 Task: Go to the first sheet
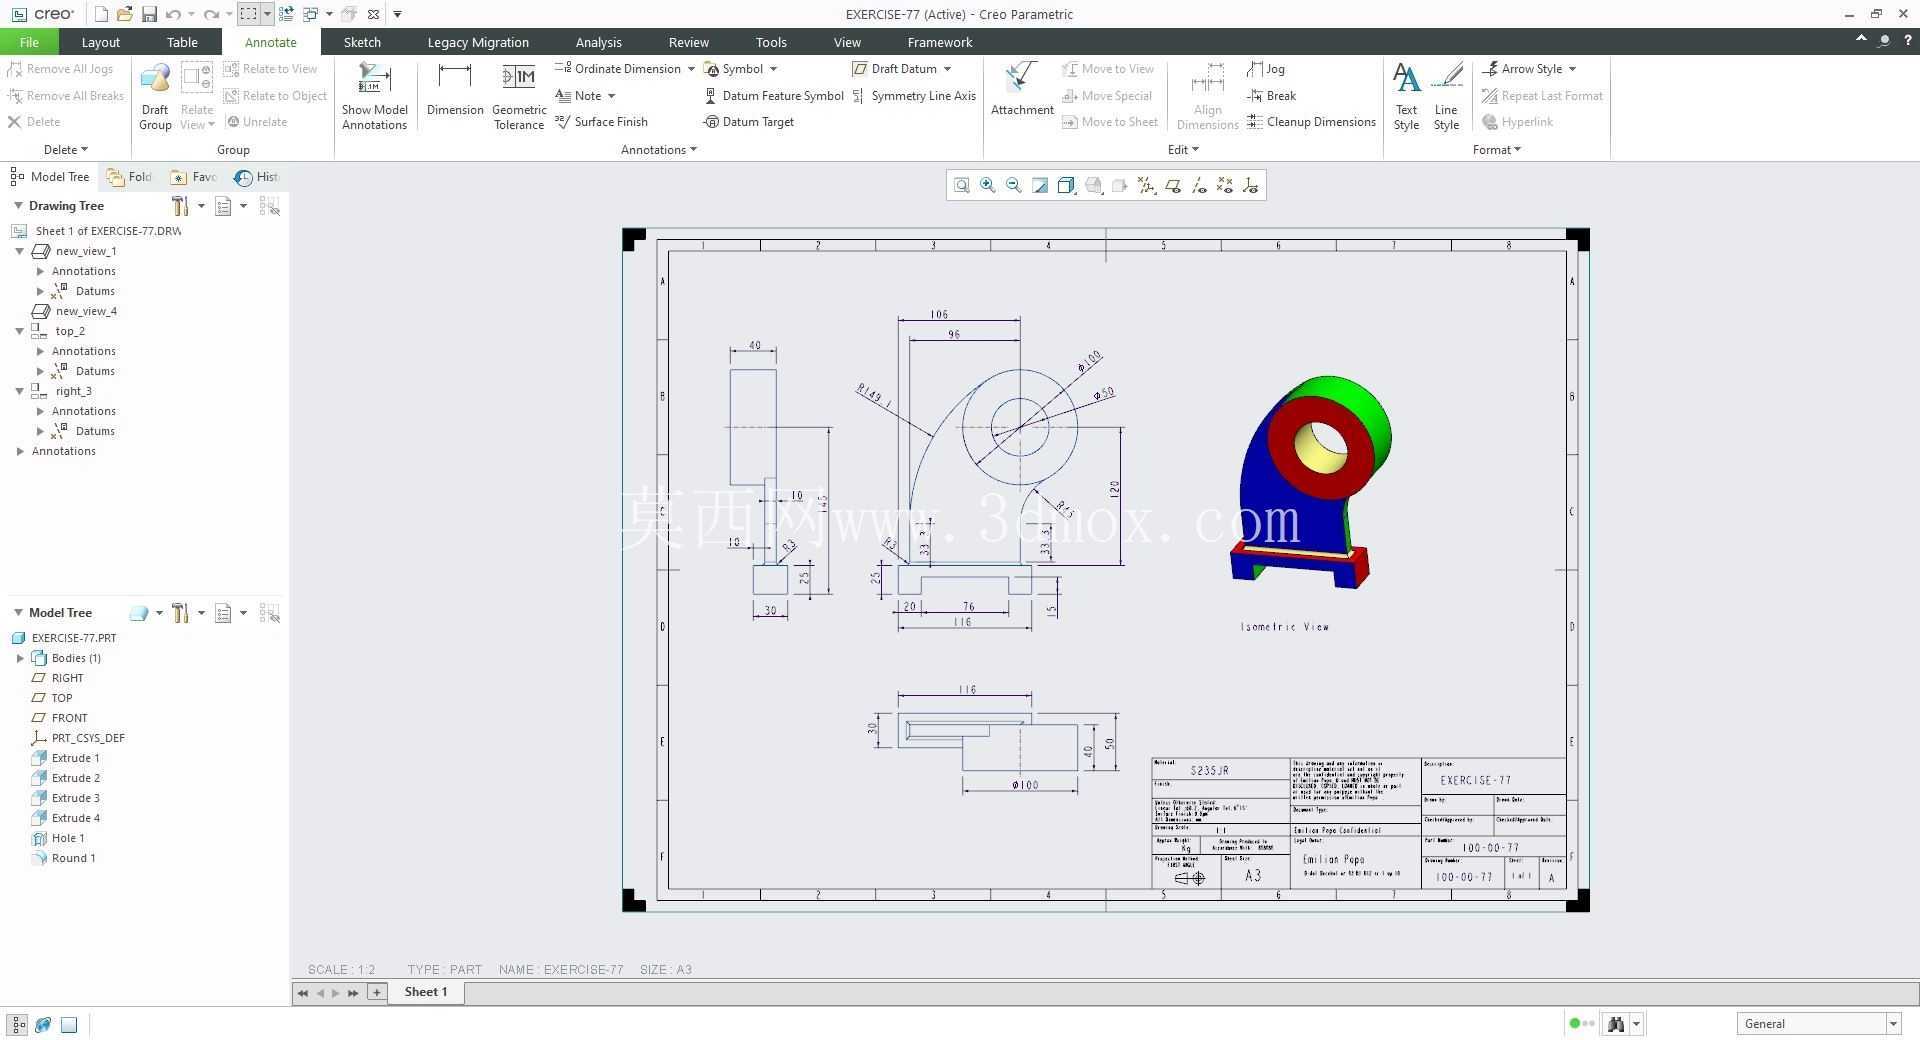(x=303, y=993)
